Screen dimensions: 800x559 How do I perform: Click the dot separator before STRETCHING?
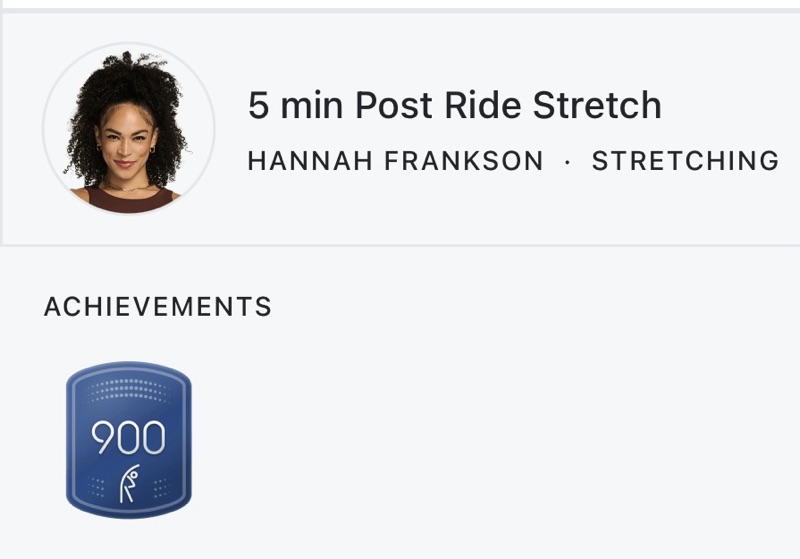[x=568, y=161]
